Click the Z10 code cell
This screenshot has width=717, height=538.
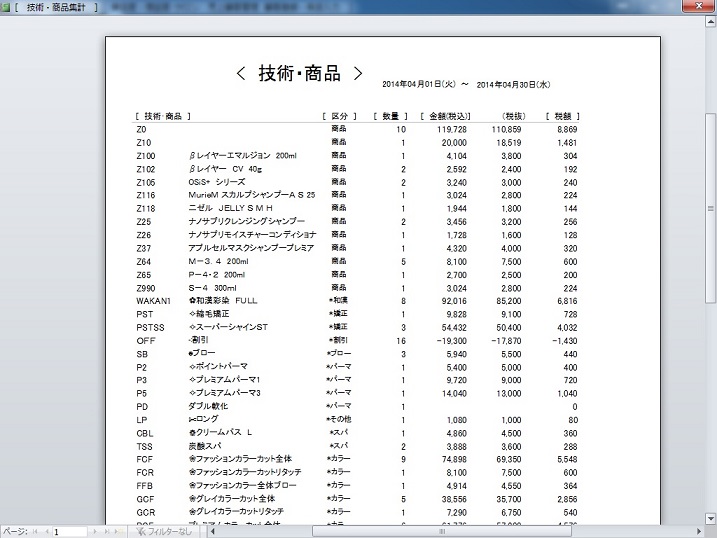(x=144, y=143)
